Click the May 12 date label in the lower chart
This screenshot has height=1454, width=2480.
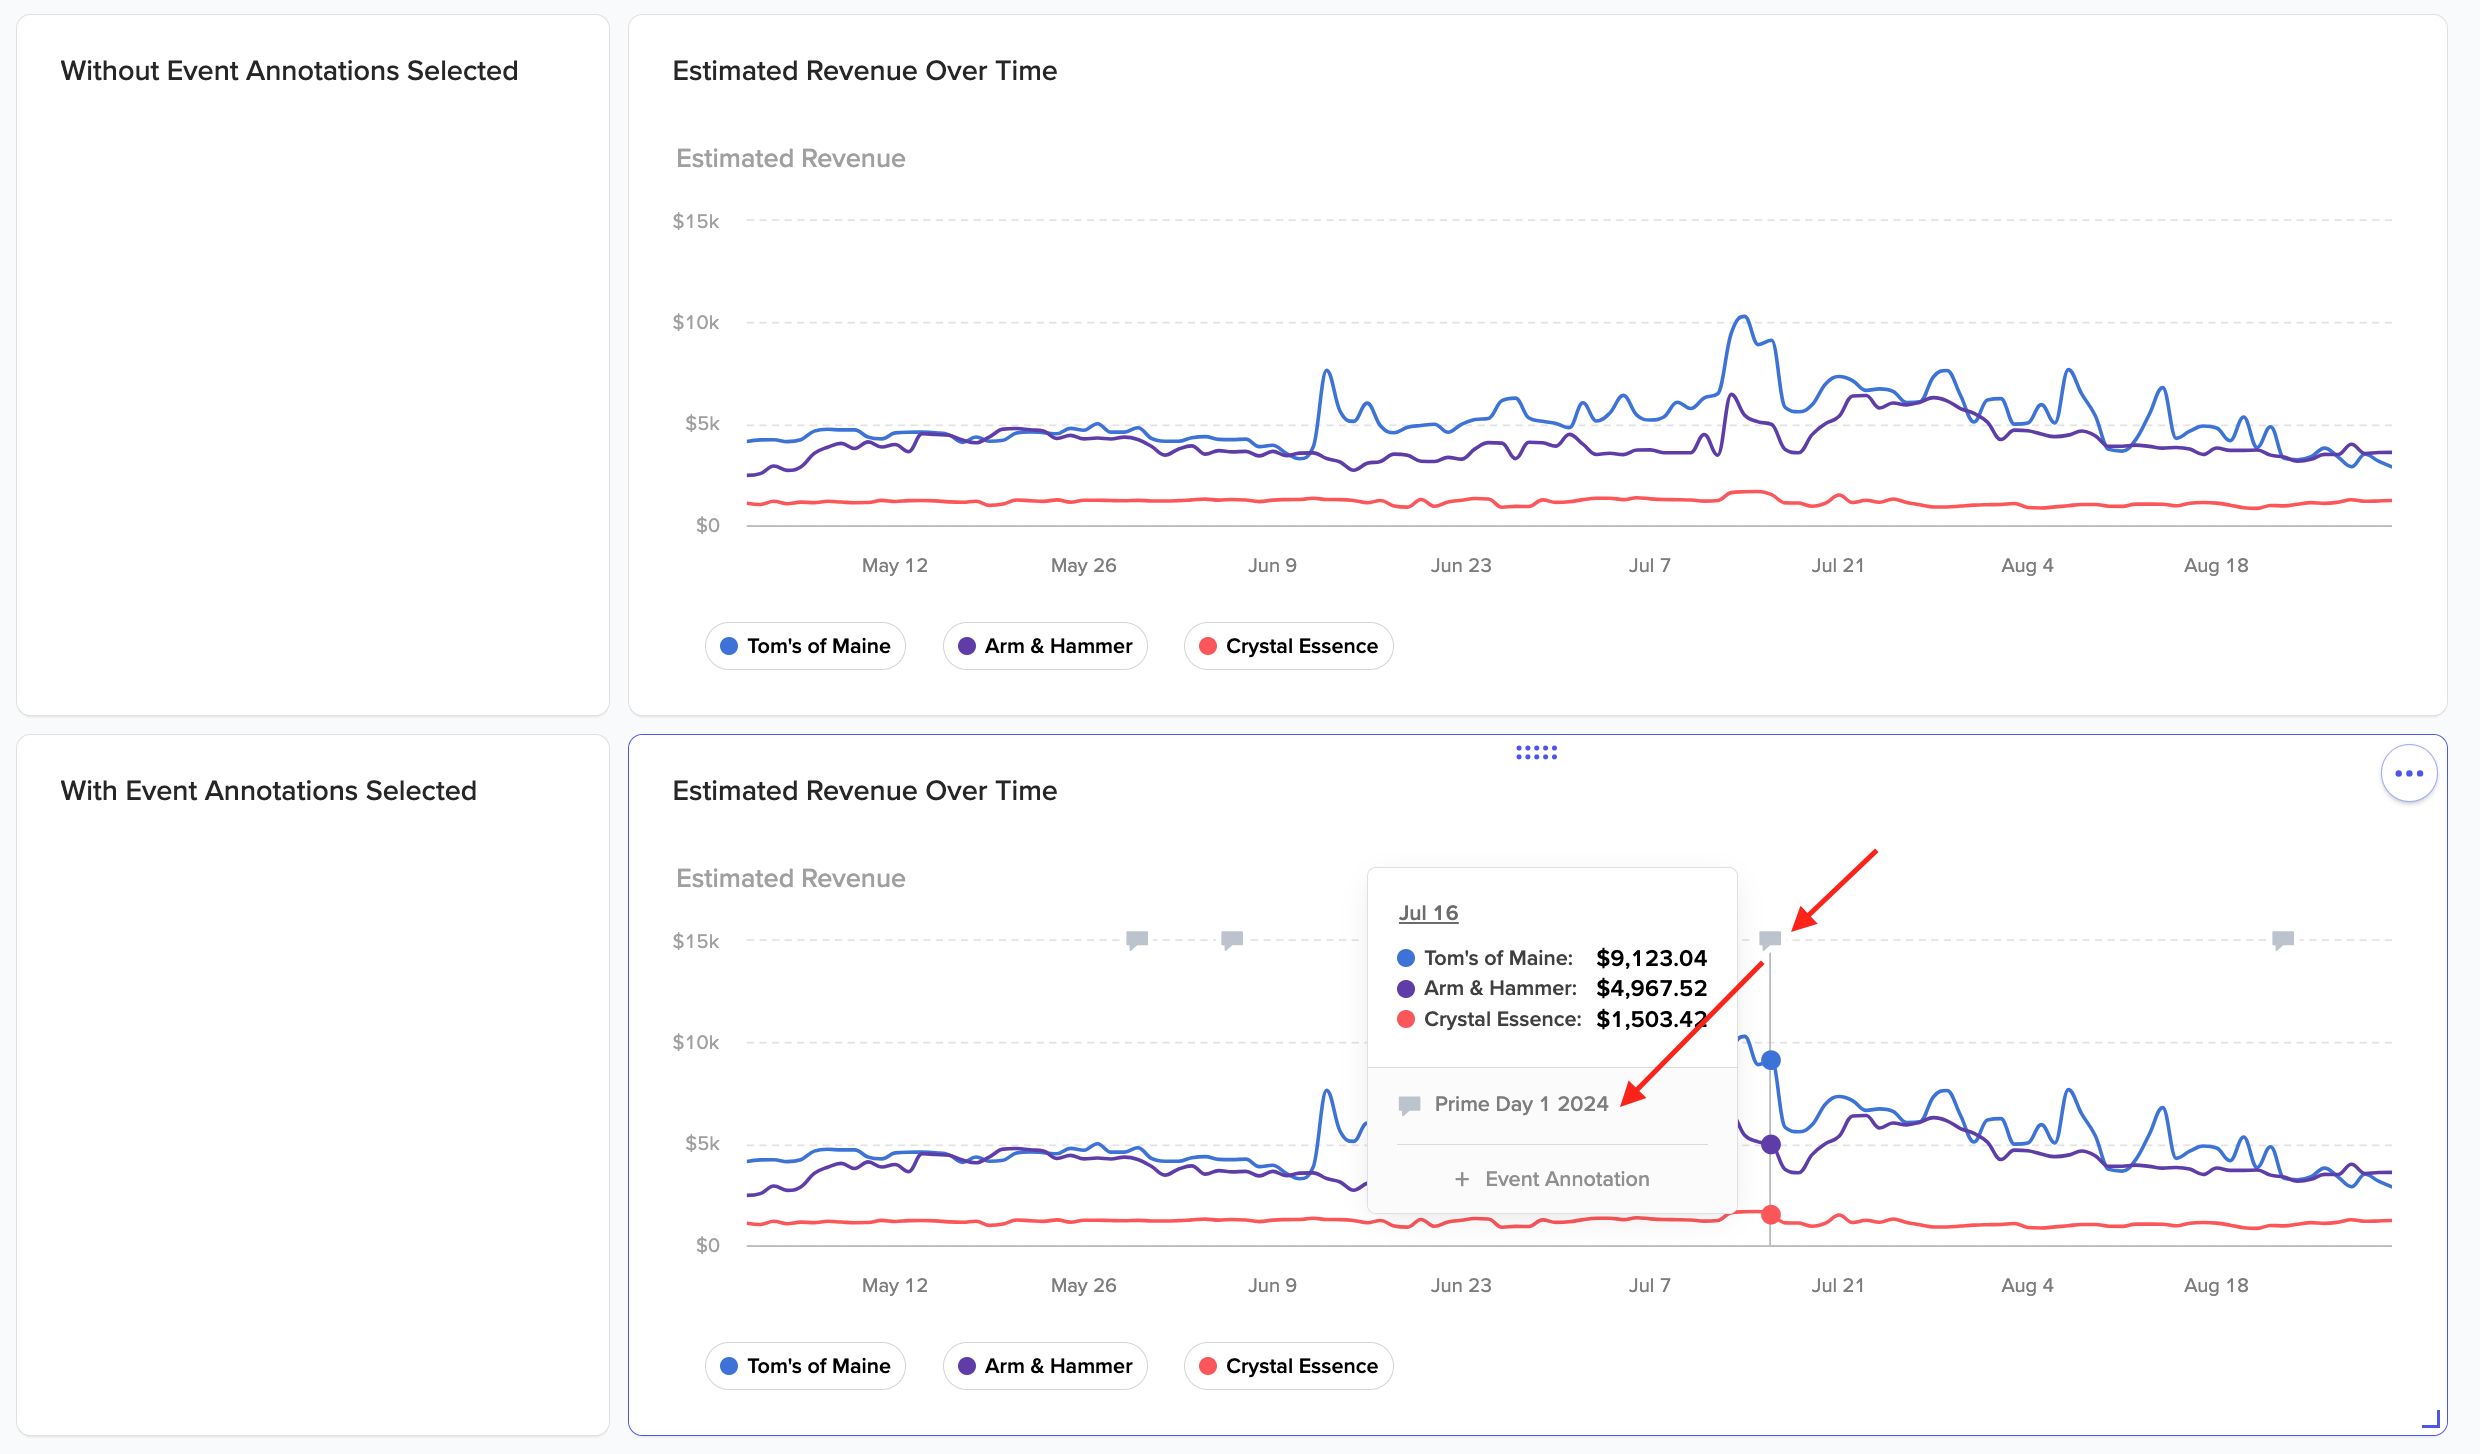895,1285
